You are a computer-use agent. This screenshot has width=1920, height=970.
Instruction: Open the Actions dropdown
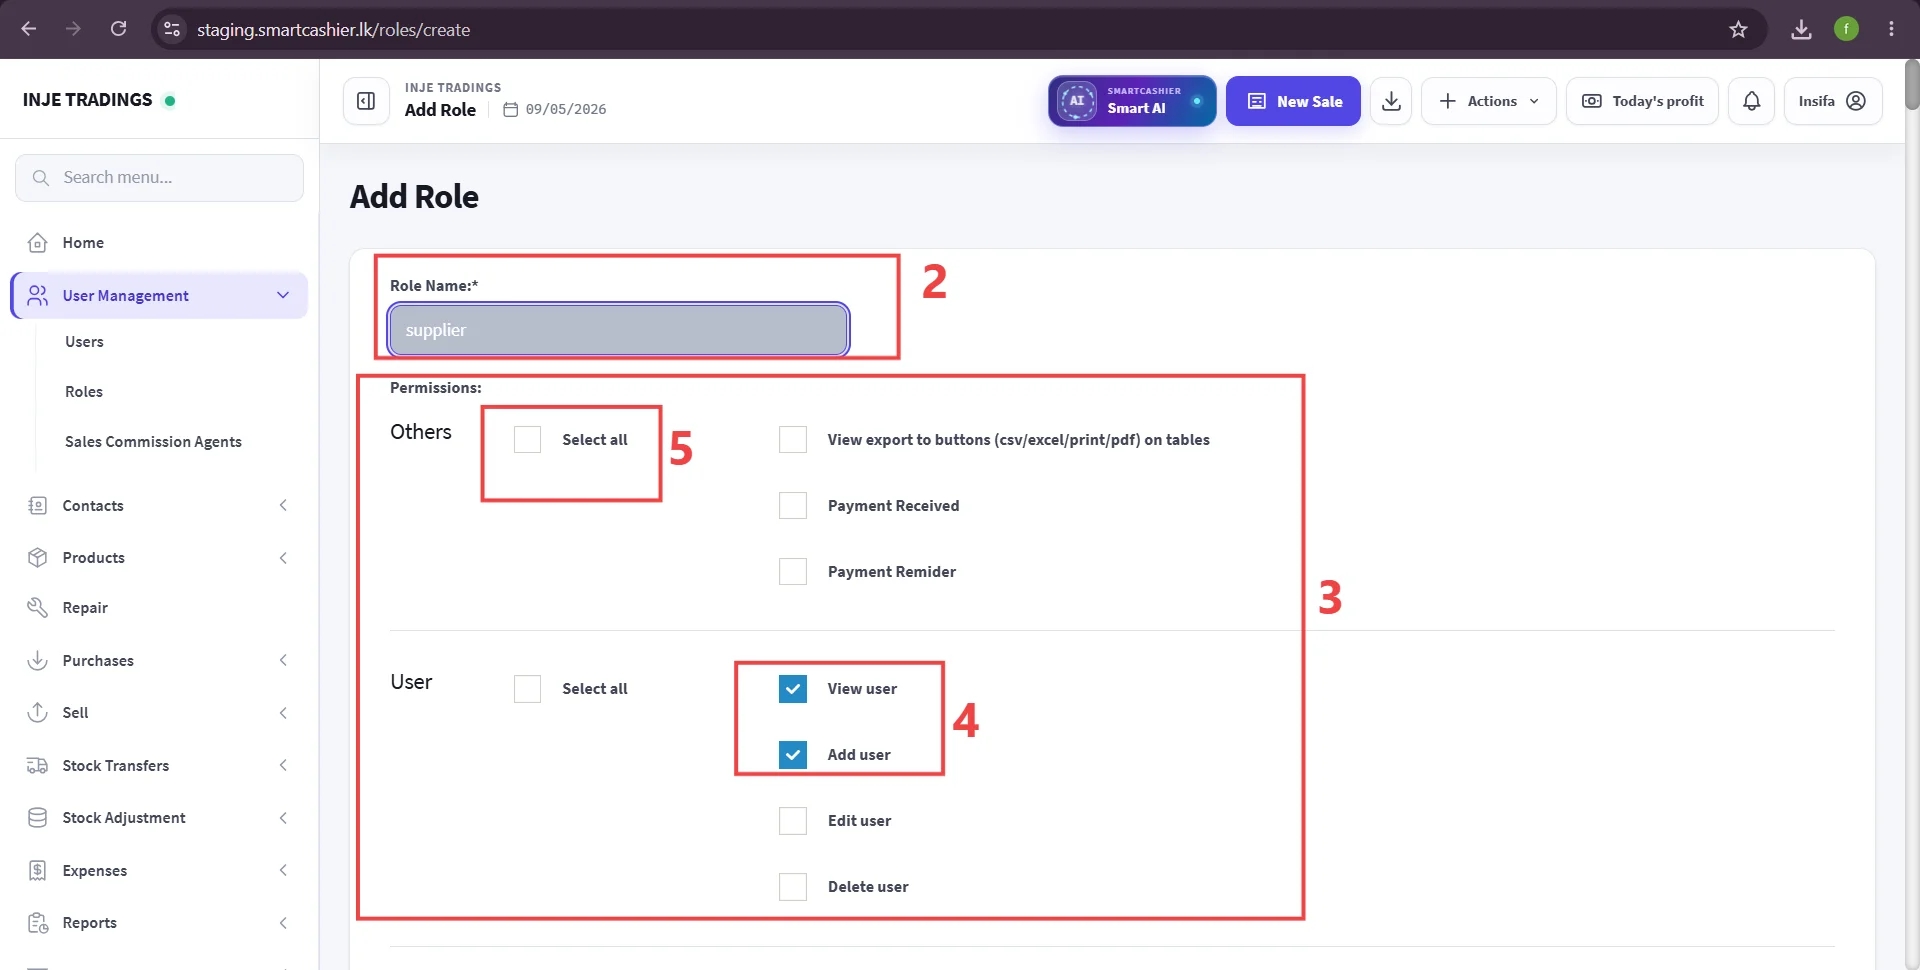click(x=1488, y=101)
